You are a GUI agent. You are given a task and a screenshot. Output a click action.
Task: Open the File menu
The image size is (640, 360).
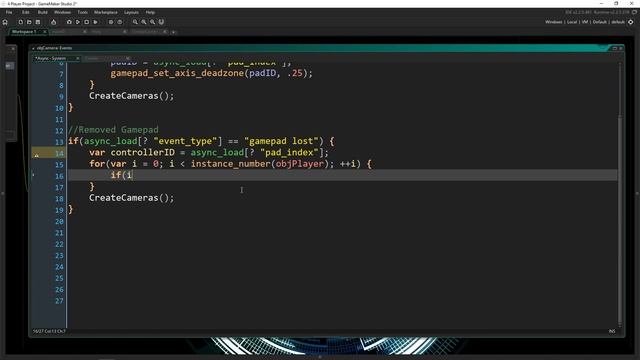(9, 12)
